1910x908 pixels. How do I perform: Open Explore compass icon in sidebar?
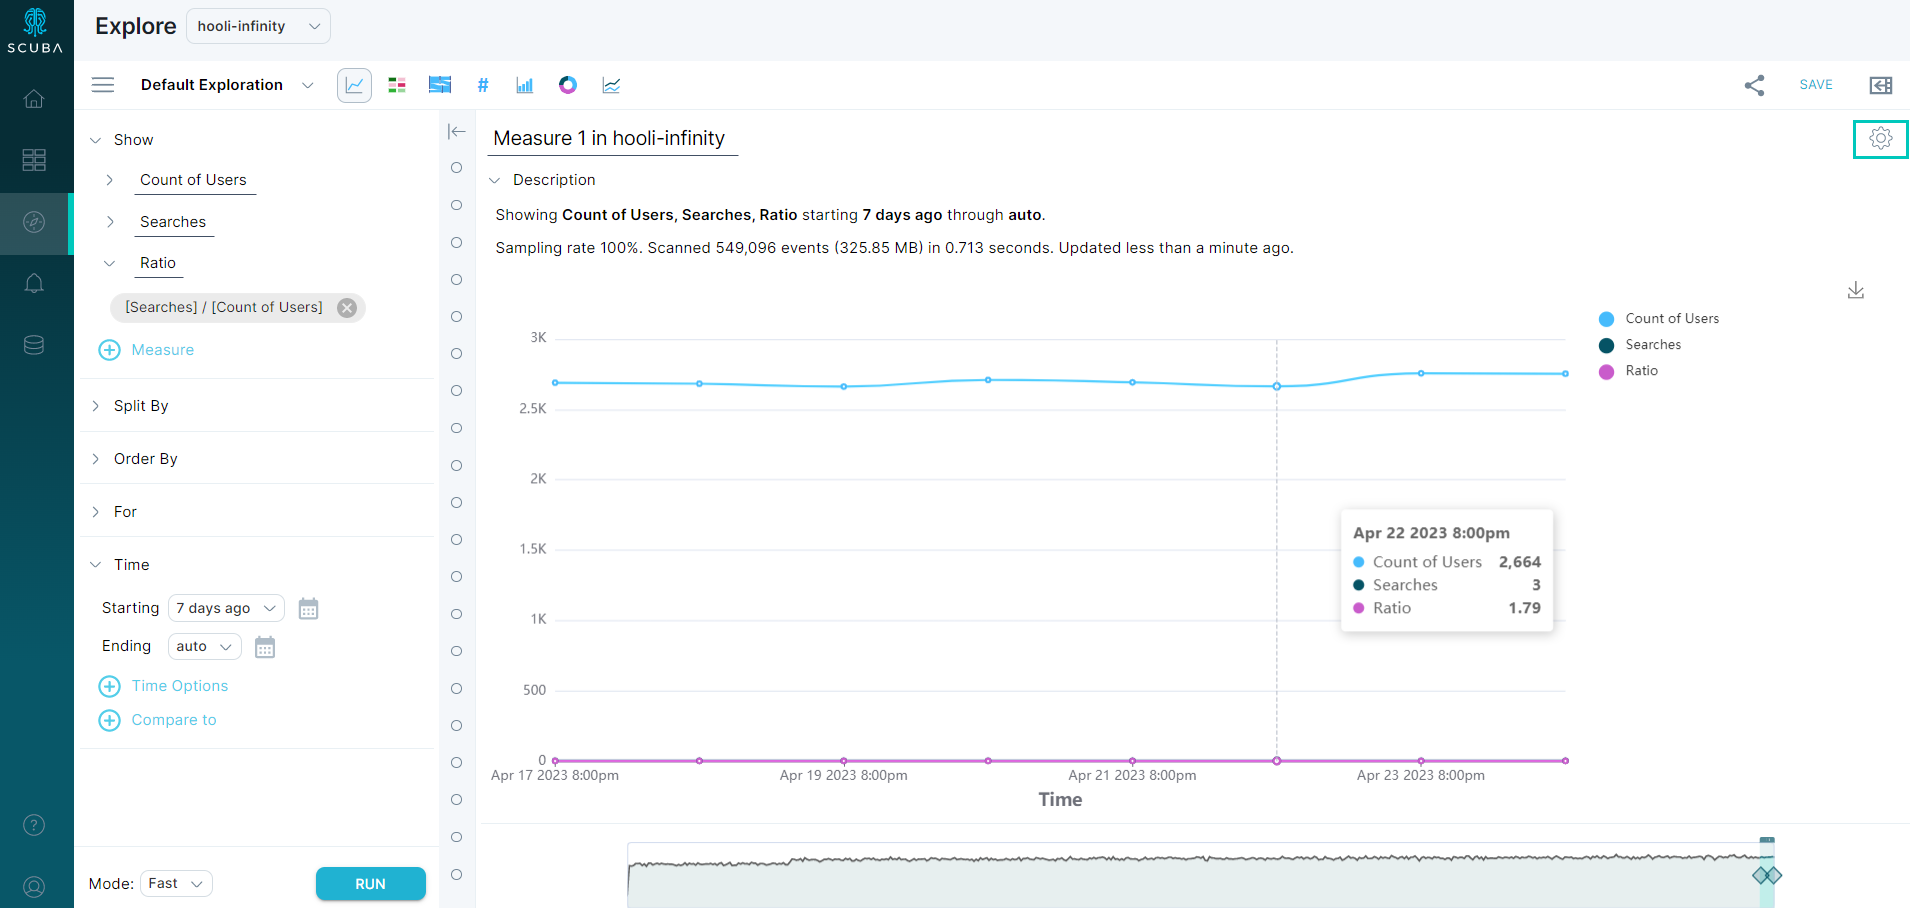(34, 222)
